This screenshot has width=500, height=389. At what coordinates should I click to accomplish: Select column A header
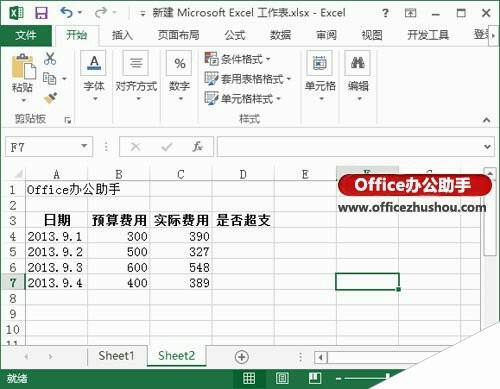tap(56, 174)
